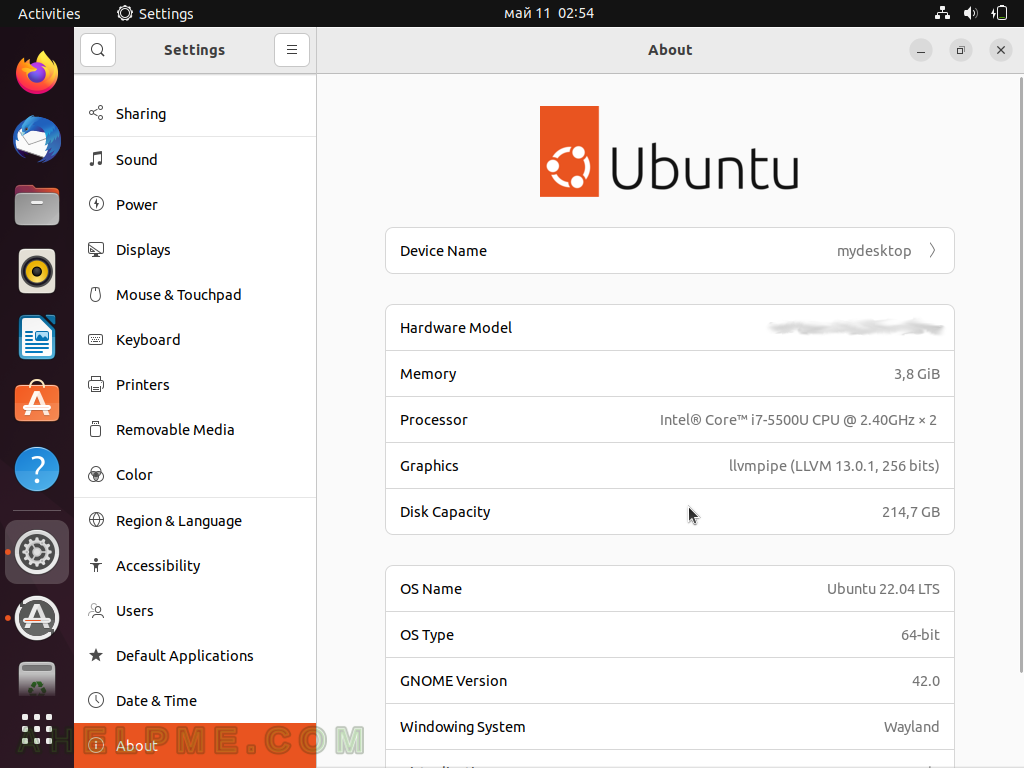Click the Users icon in sidebar
This screenshot has width=1024, height=768.
pyautogui.click(x=96, y=611)
